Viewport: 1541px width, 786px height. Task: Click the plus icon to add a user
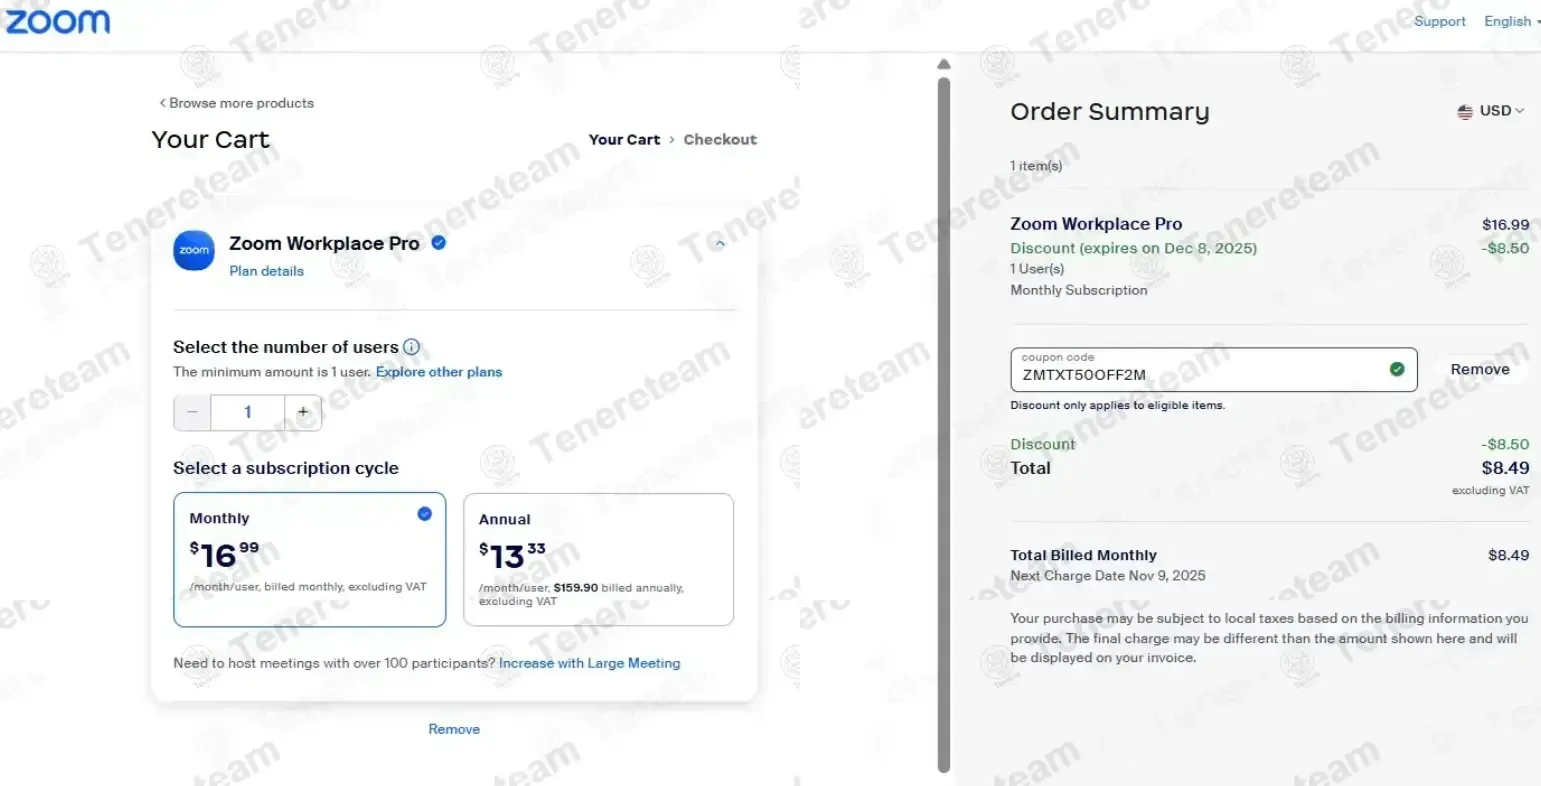pos(303,412)
